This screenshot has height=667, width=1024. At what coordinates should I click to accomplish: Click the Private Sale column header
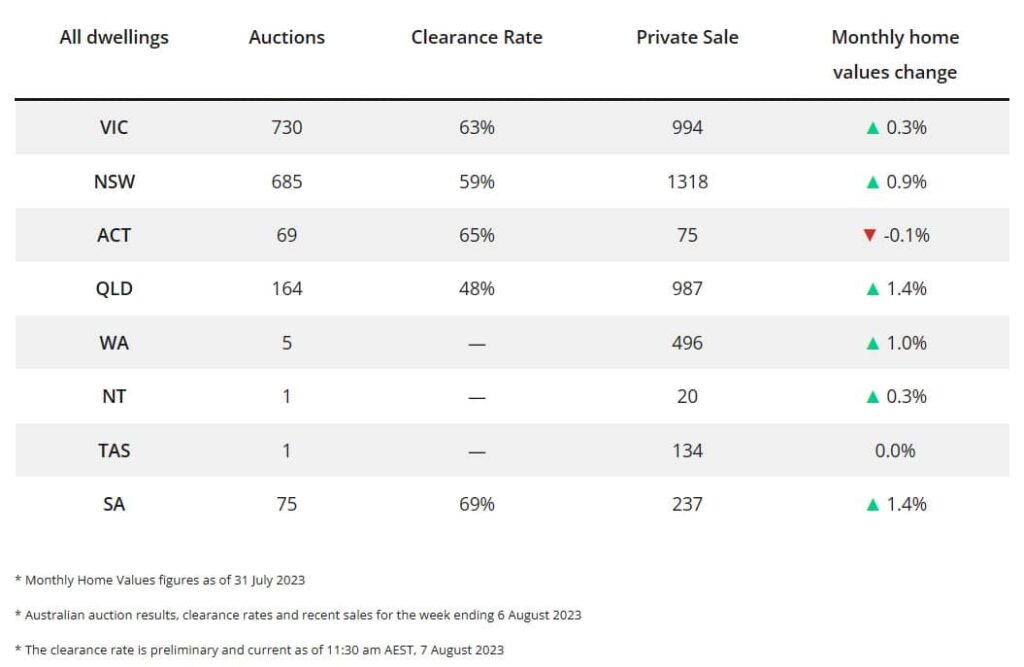click(x=687, y=38)
